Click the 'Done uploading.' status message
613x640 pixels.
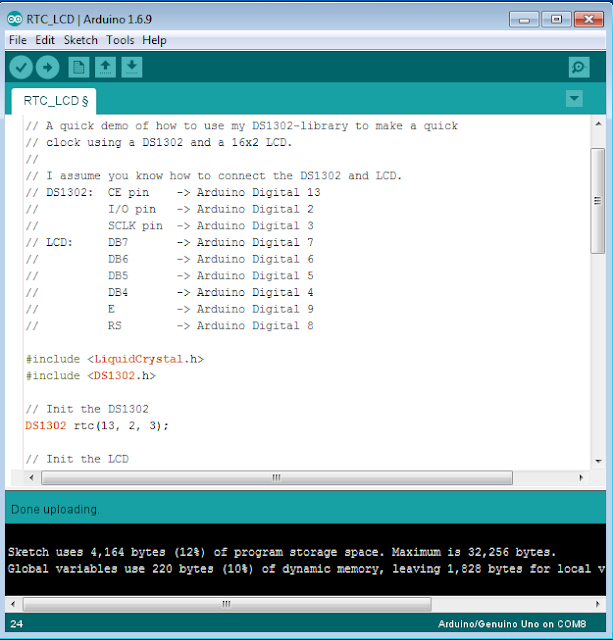click(55, 509)
